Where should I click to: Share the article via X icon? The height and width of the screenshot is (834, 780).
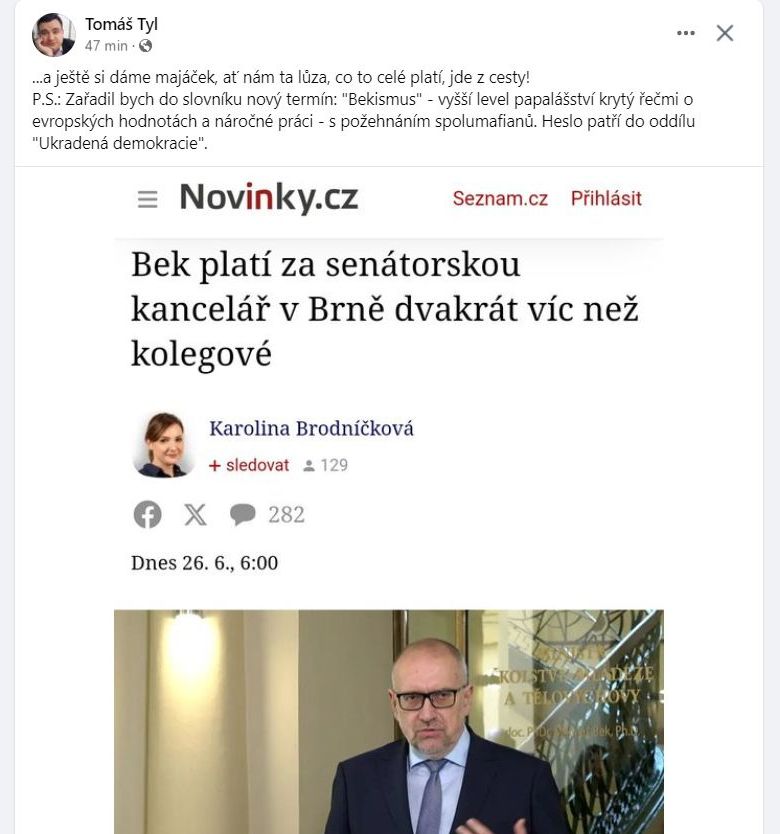[x=195, y=515]
